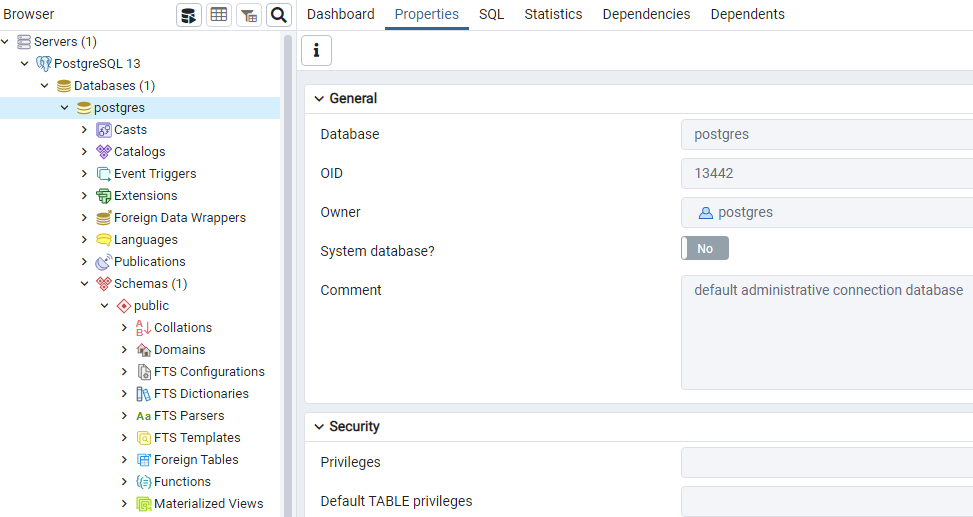The height and width of the screenshot is (517, 973).
Task: Click the Collations node icon
Action: tap(143, 328)
